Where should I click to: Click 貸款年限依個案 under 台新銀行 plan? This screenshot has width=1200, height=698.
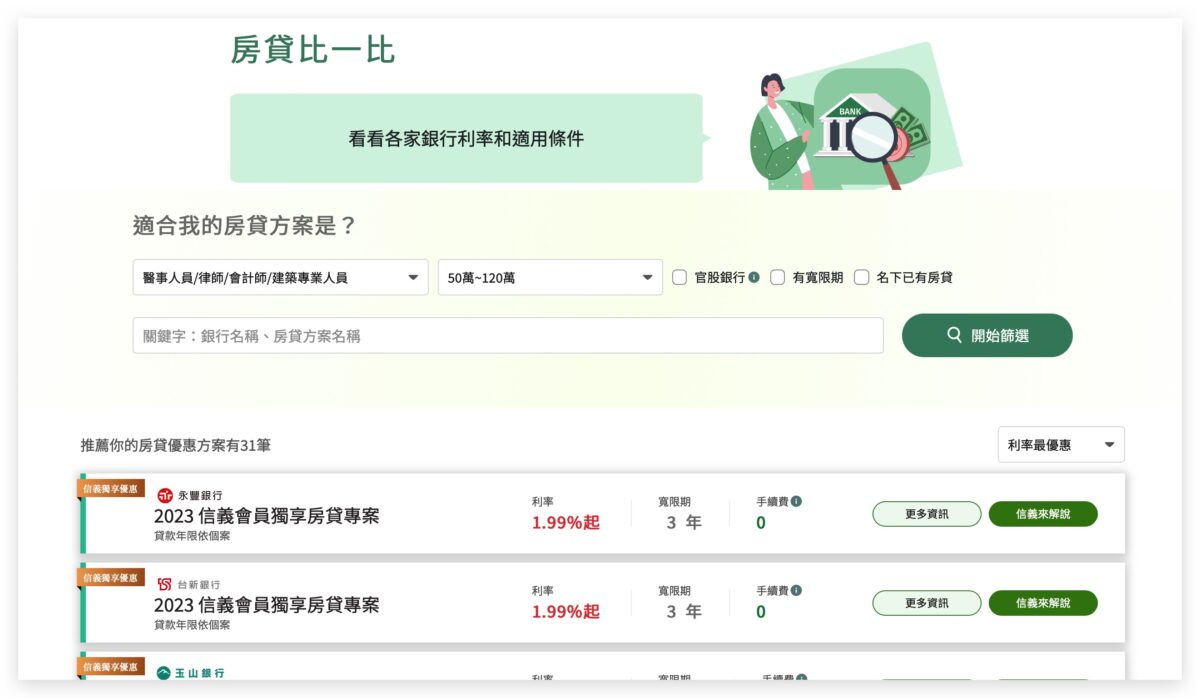(192, 625)
